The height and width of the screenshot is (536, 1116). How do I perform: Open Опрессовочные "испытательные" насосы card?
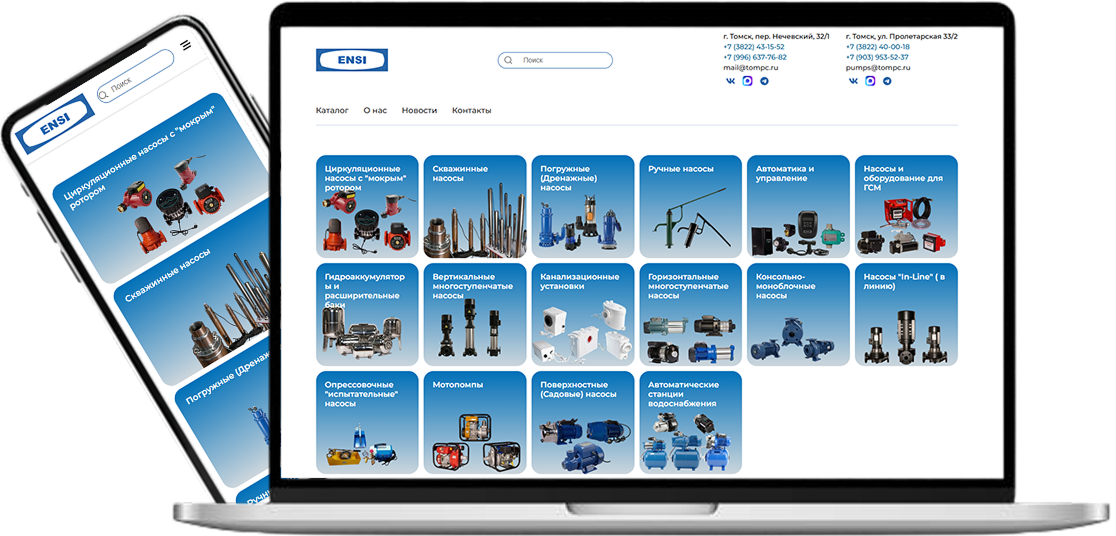367,422
